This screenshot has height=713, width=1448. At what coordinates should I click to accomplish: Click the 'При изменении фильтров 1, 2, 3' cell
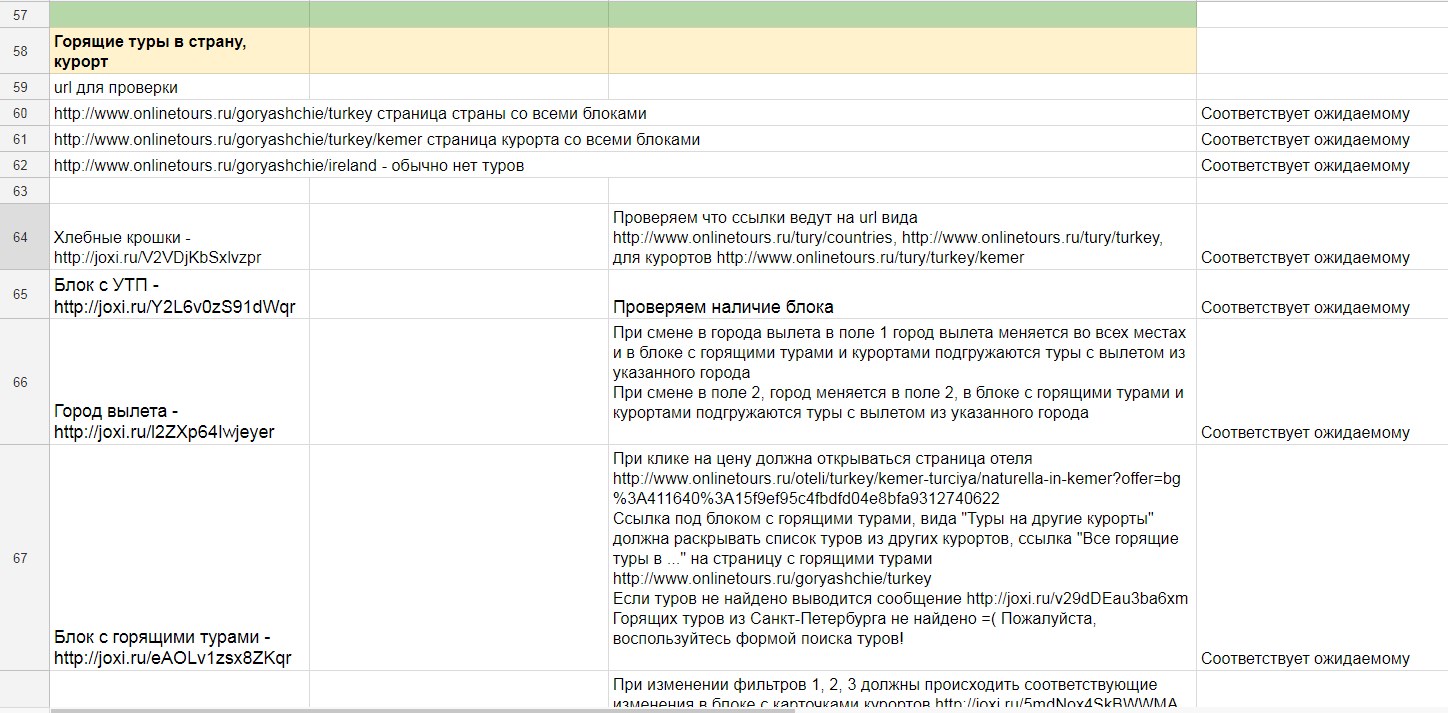point(902,691)
